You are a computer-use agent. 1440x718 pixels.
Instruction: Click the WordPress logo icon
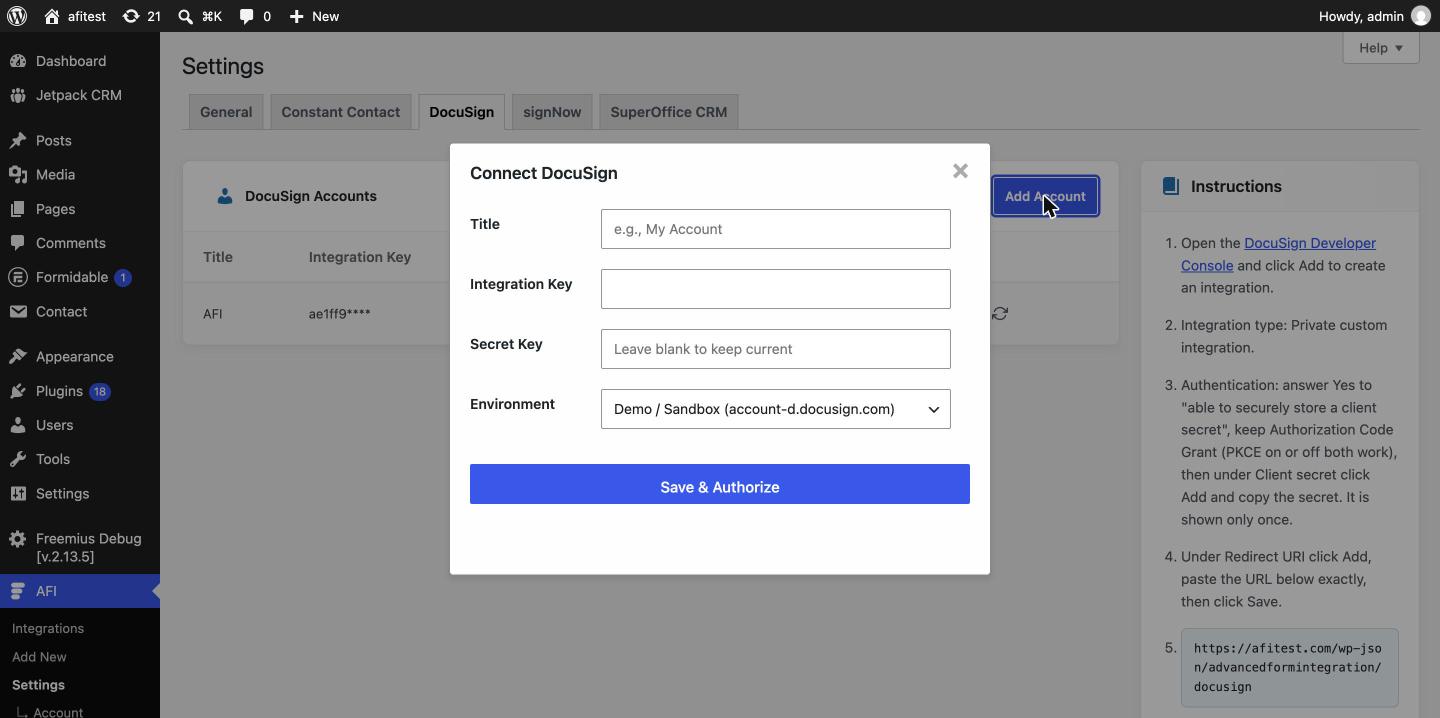pos(17,16)
